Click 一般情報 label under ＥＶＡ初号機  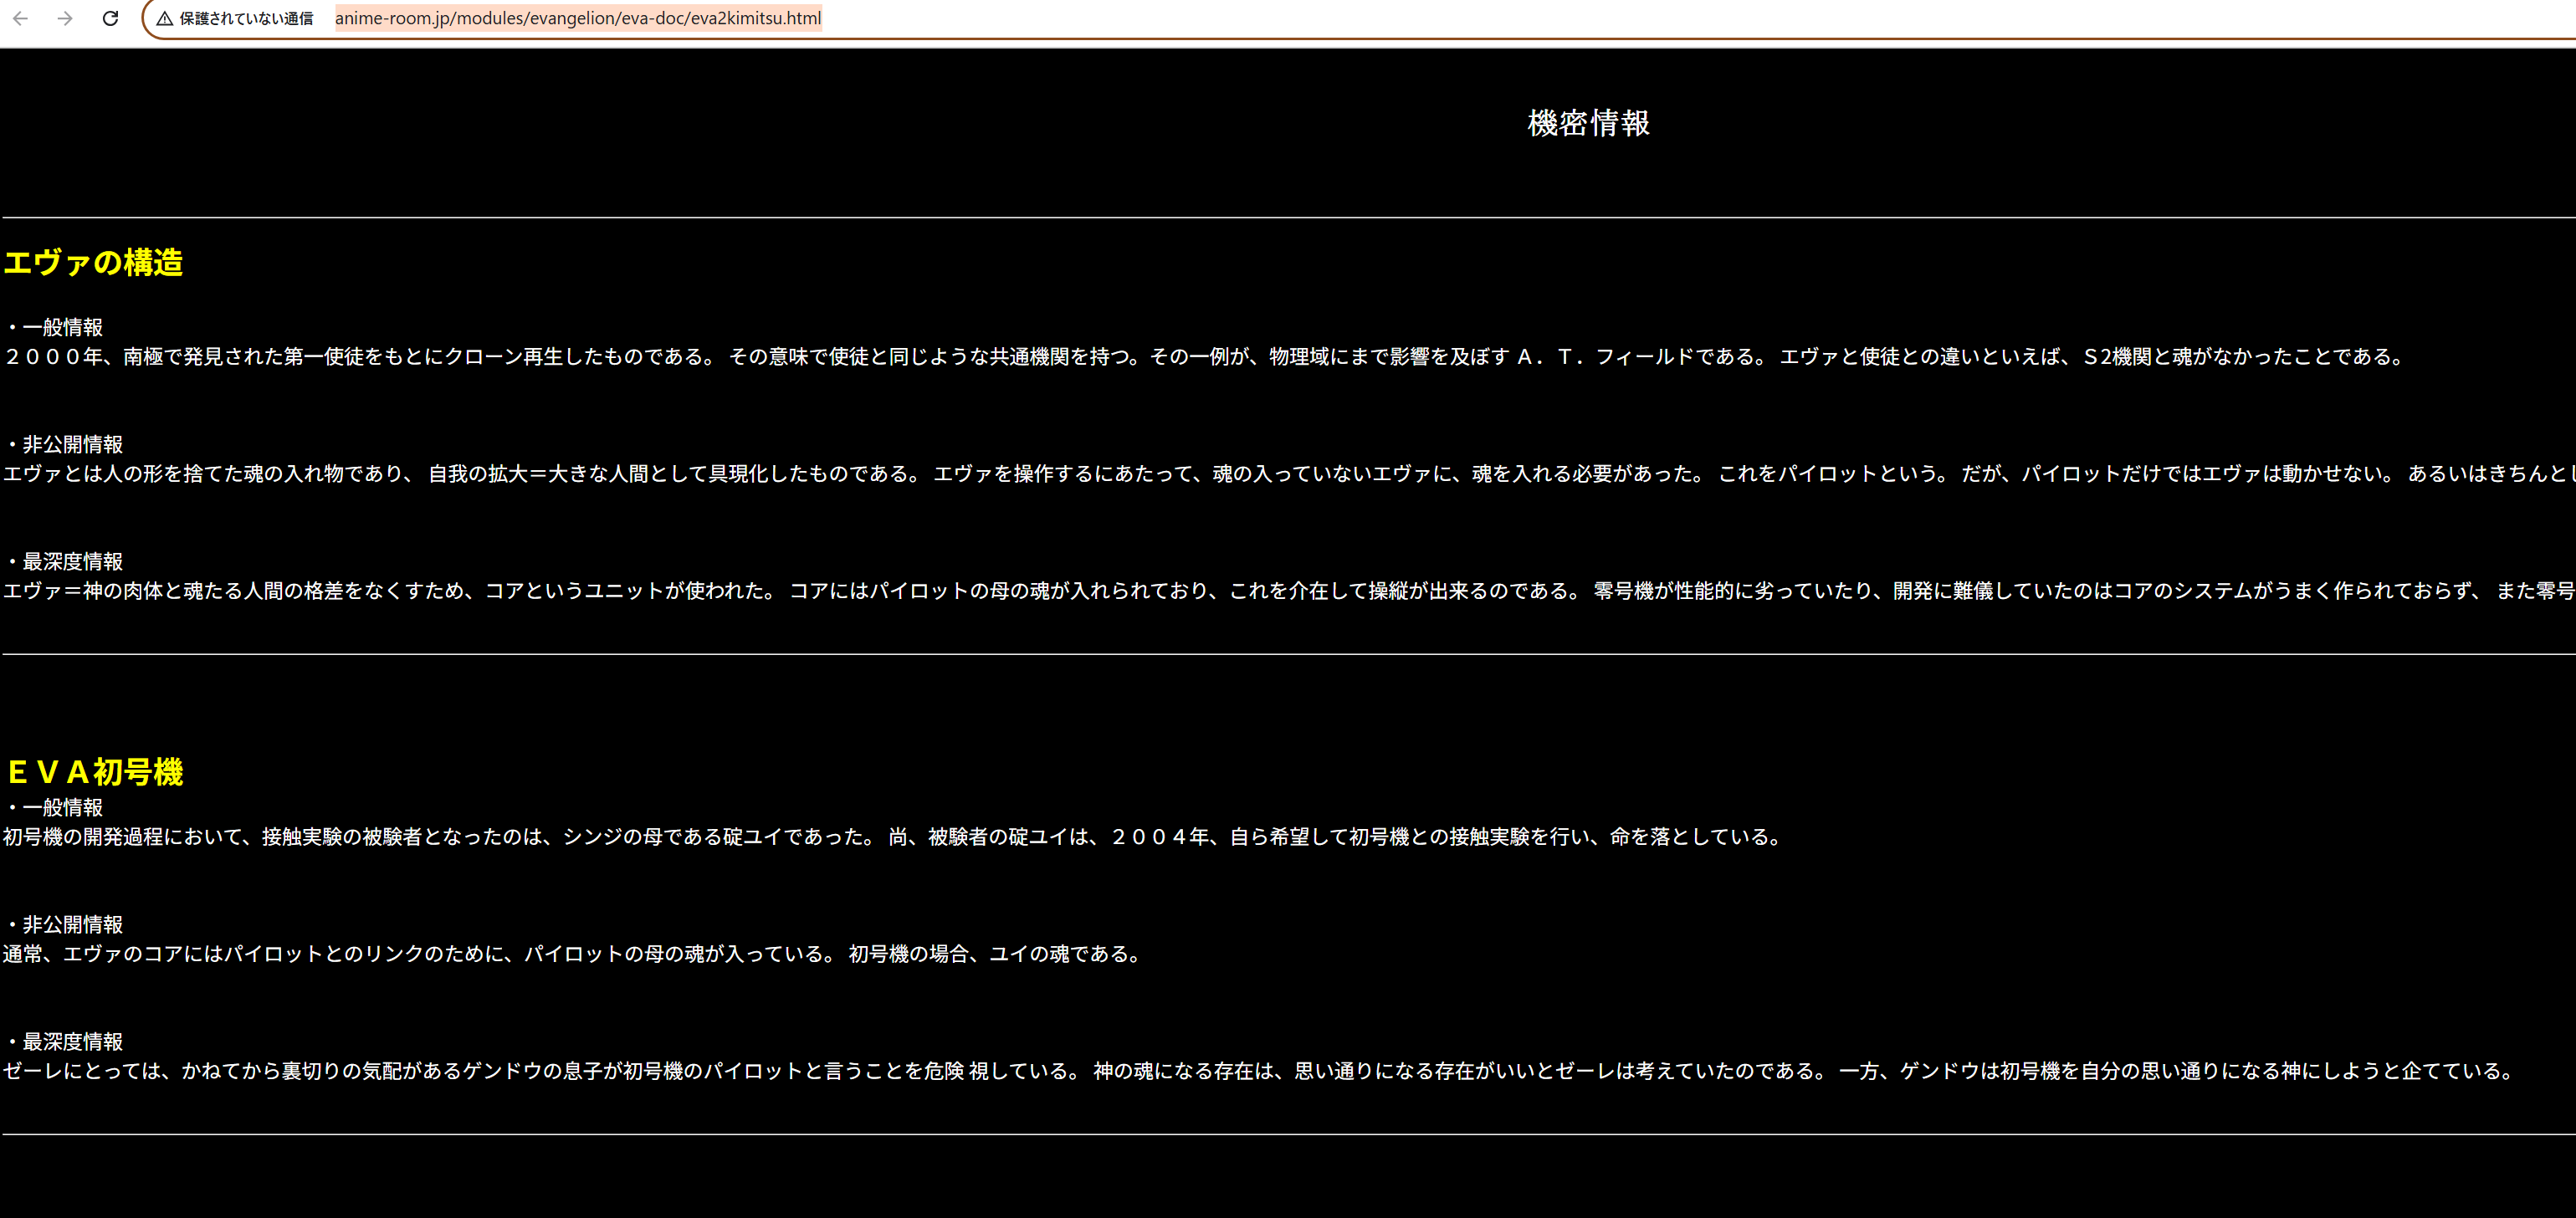coord(62,807)
